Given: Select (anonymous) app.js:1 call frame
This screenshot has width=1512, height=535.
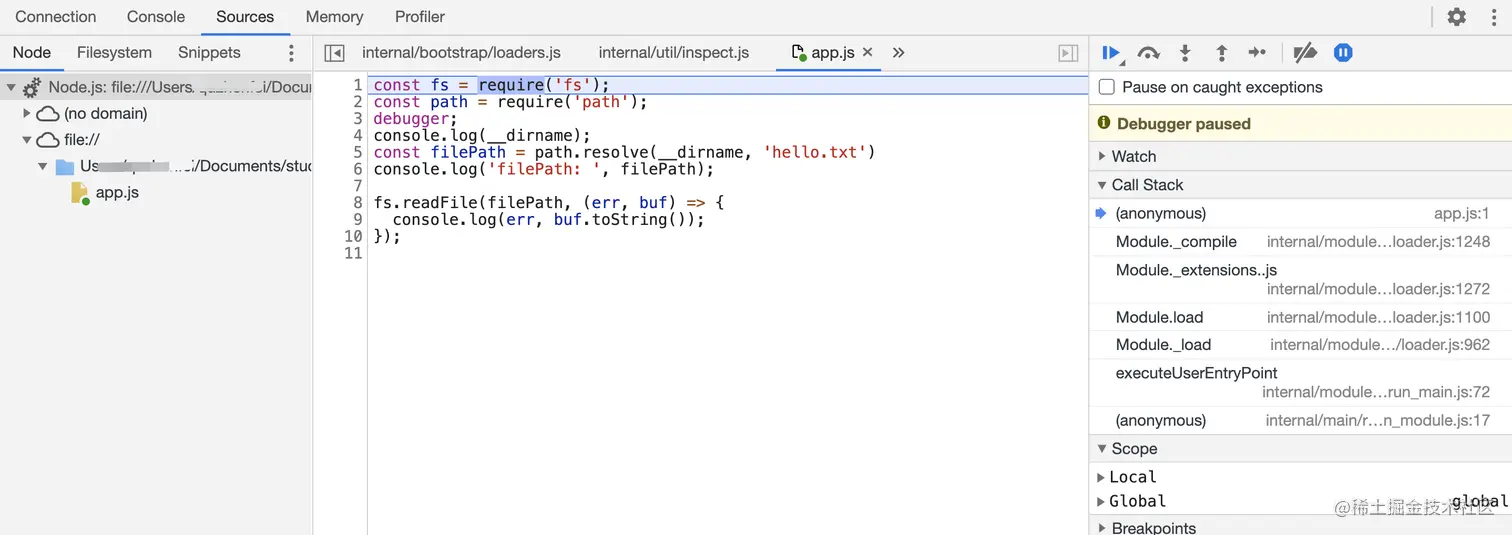Looking at the screenshot, I should pyautogui.click(x=1300, y=213).
